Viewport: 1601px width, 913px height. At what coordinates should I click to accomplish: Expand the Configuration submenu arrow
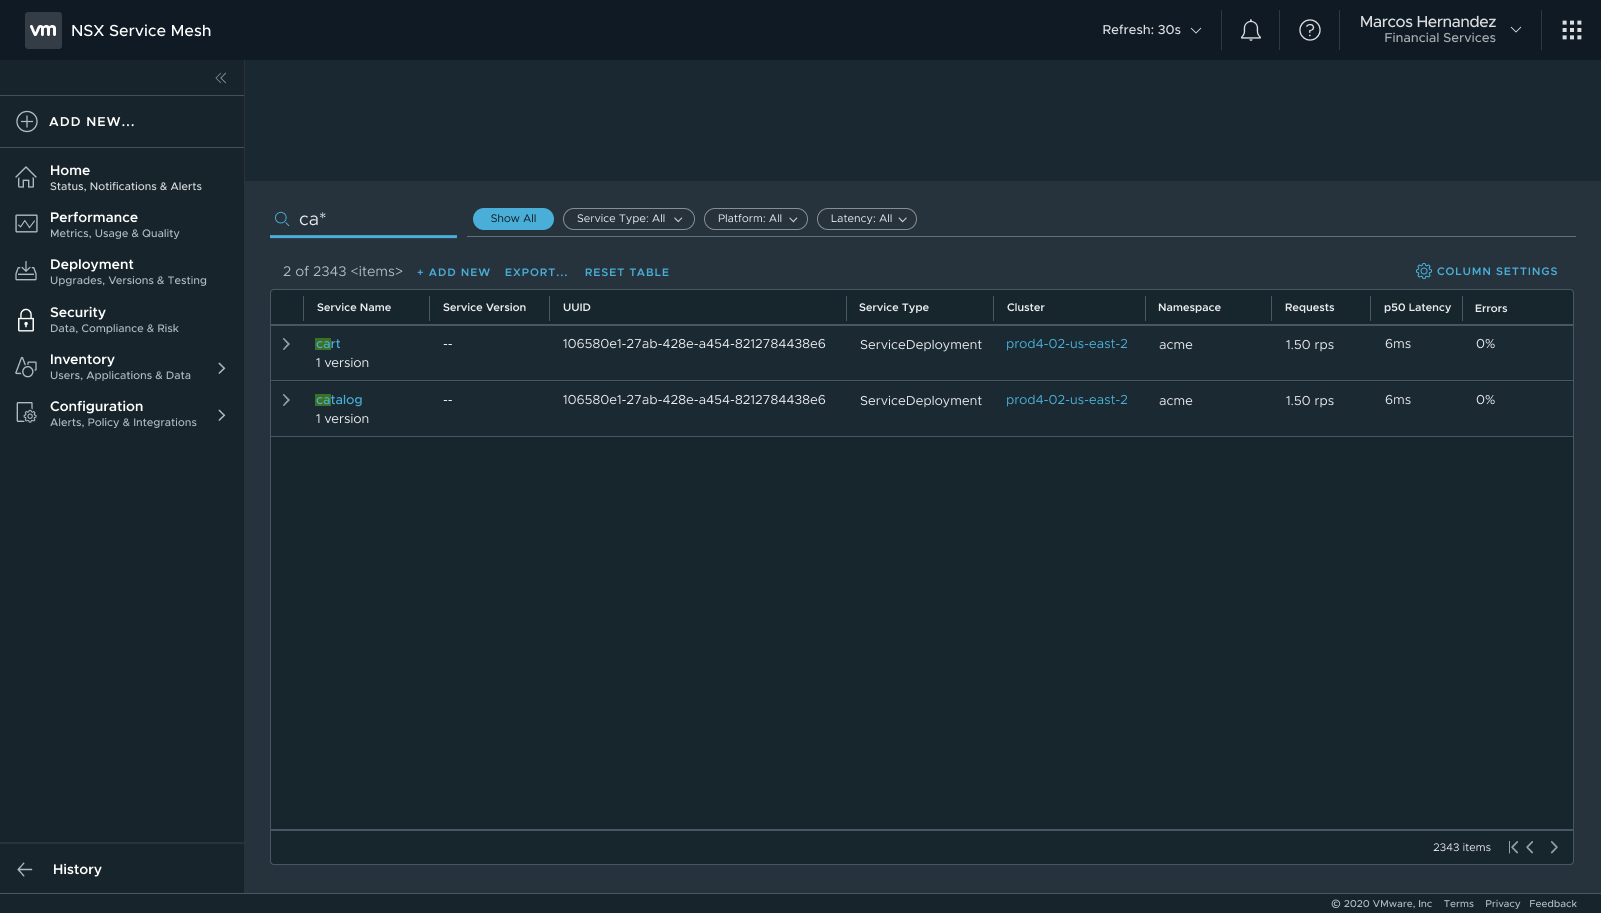tap(222, 415)
